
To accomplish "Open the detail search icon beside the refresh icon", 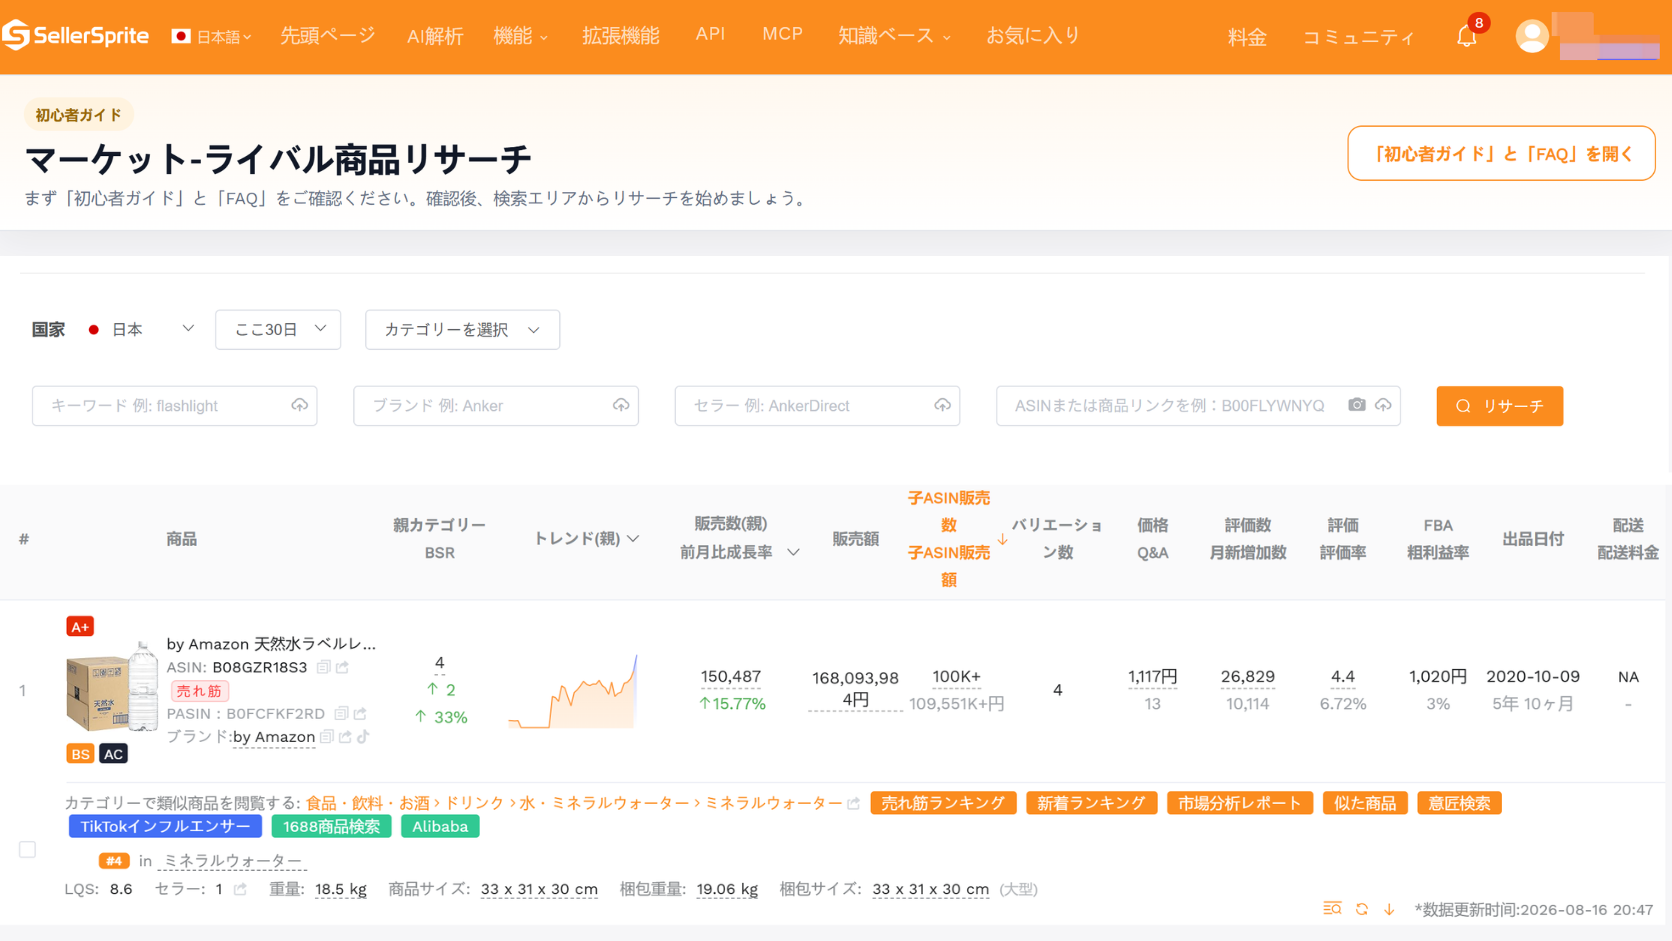I will pos(1332,908).
